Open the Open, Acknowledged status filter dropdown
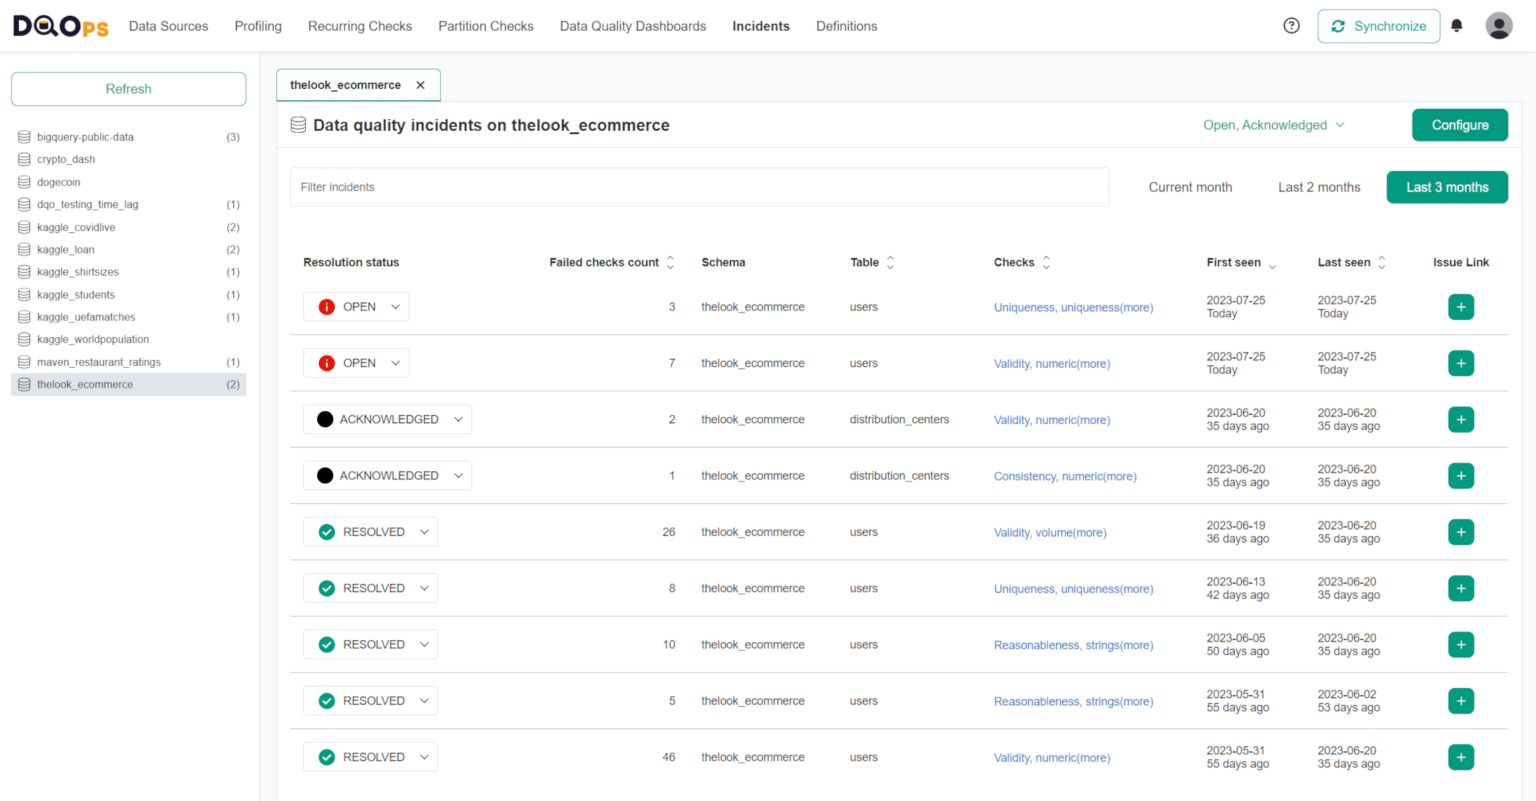The image size is (1536, 801). coord(1274,125)
